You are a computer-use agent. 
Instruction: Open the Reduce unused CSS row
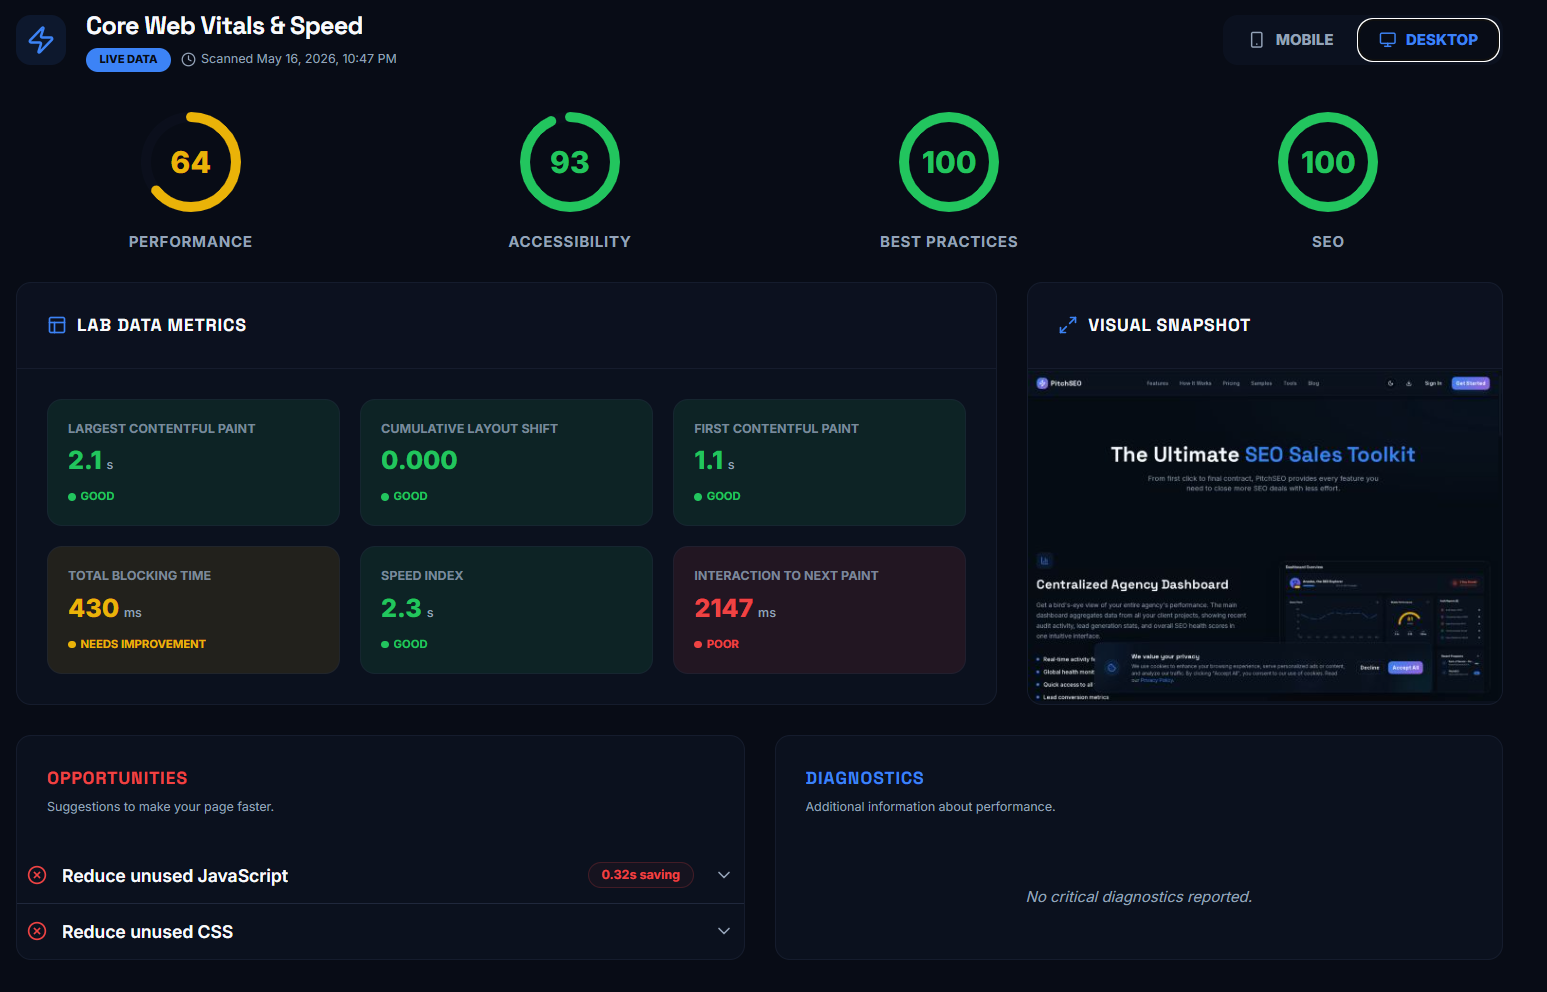pos(380,931)
